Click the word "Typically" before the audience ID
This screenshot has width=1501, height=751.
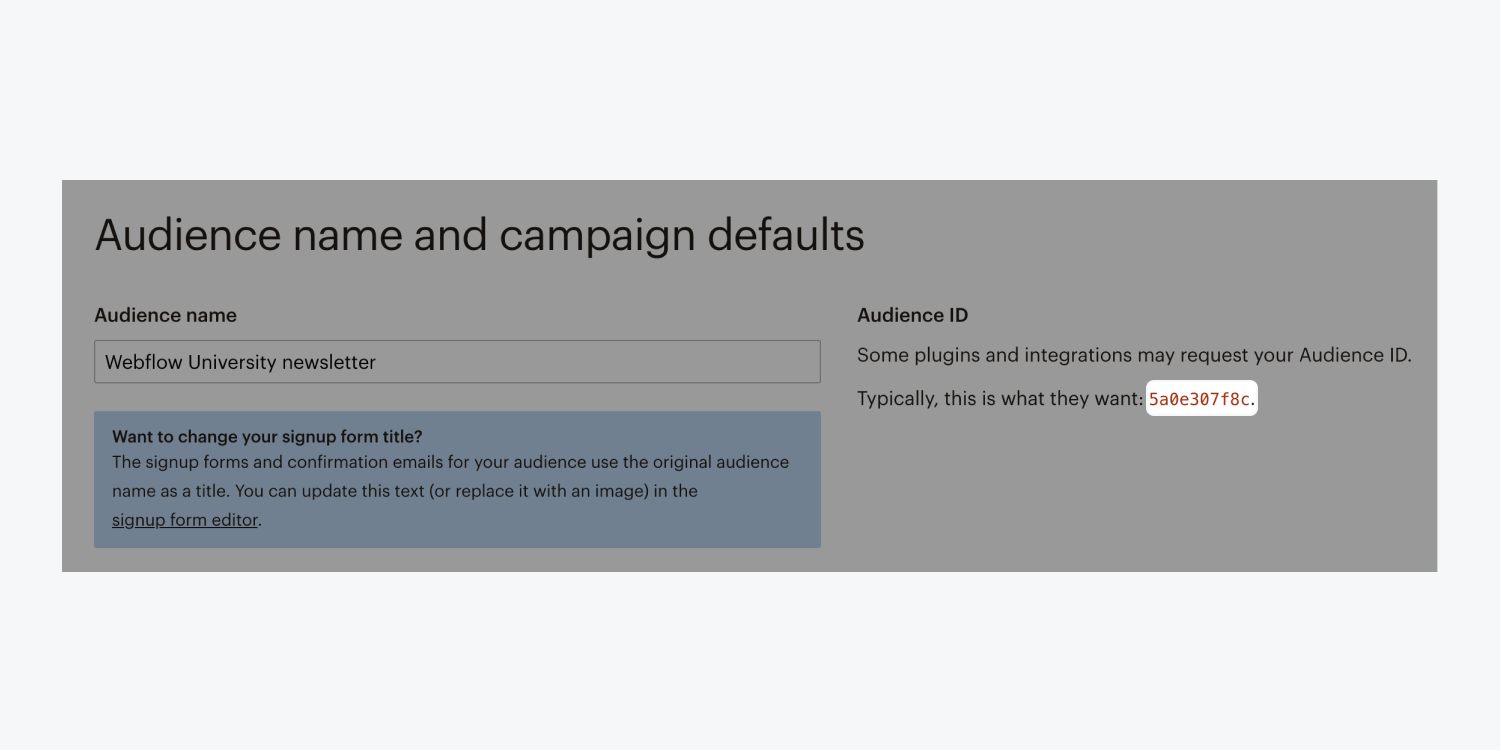(896, 399)
